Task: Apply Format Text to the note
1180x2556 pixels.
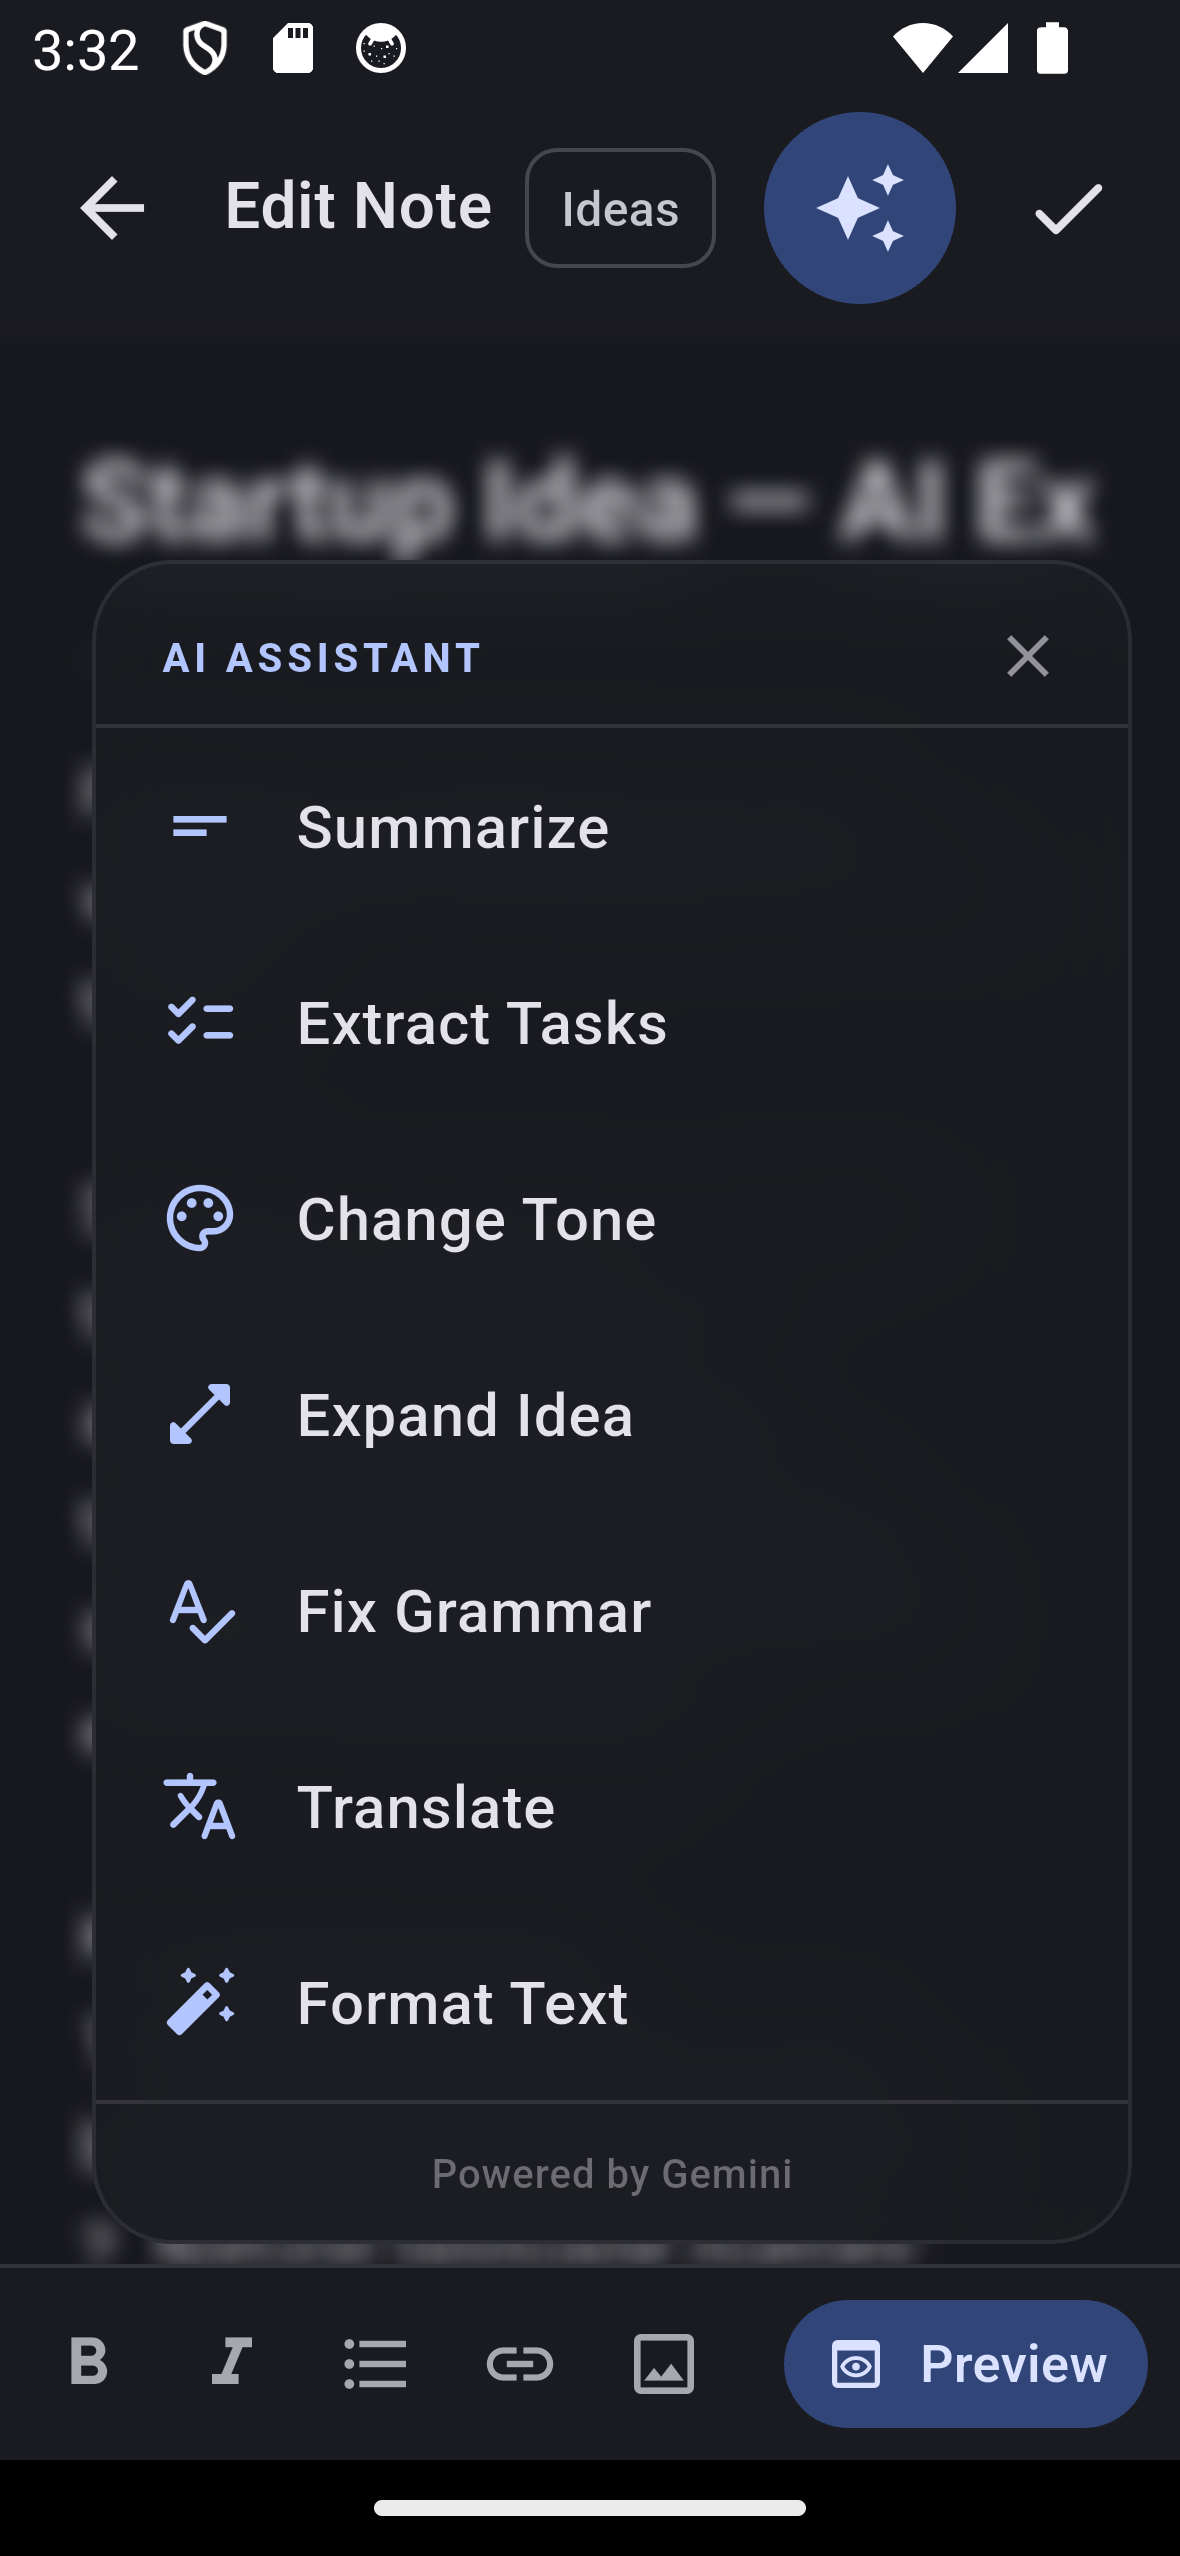Action: (611, 2003)
